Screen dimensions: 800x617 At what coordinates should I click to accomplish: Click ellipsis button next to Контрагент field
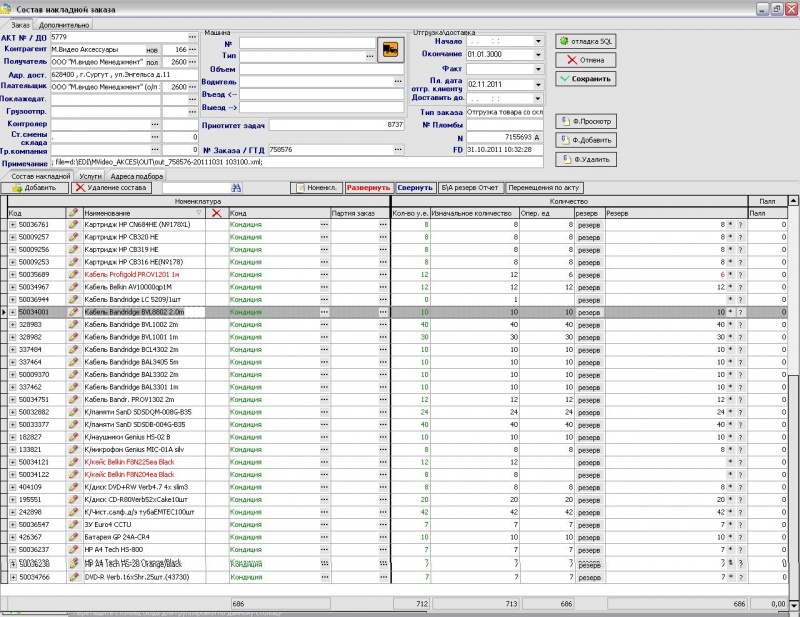[192, 49]
